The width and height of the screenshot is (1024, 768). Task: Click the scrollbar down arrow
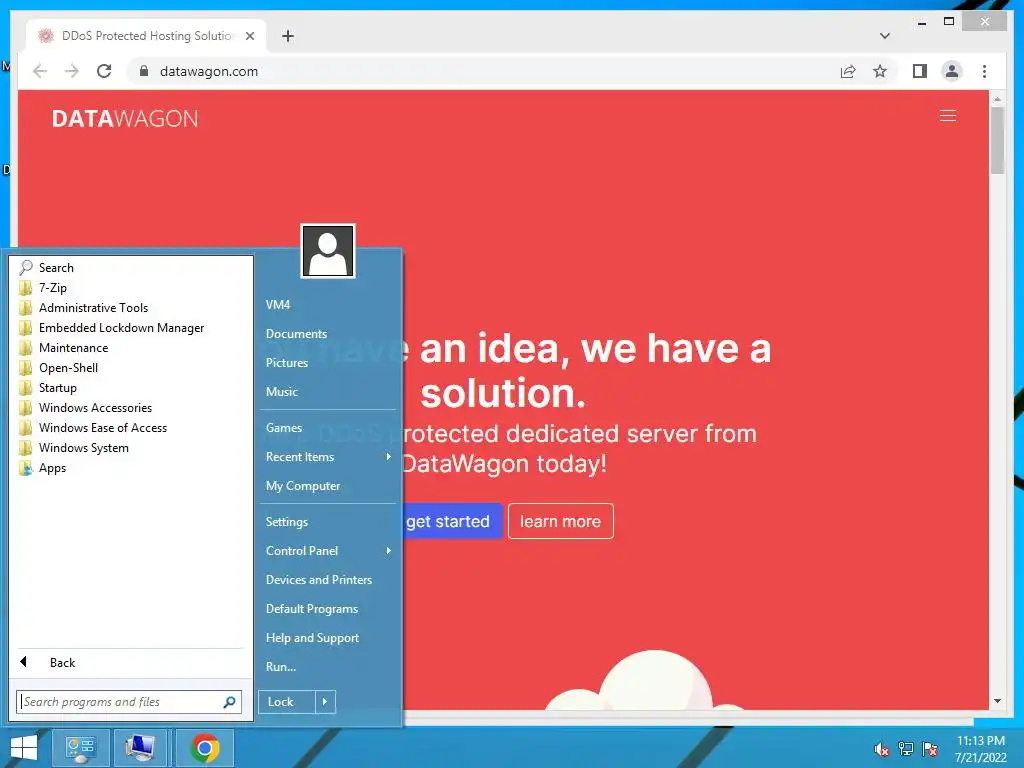click(x=997, y=701)
